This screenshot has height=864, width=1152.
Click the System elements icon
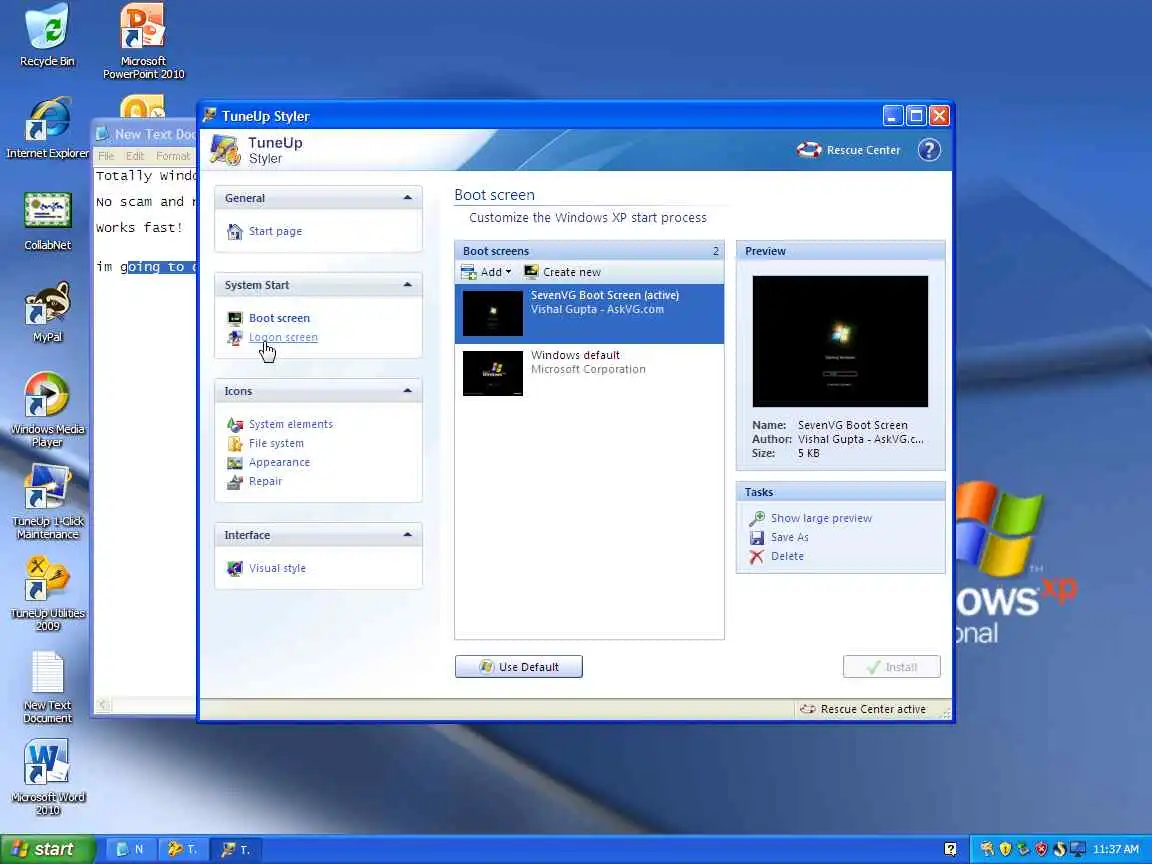point(235,424)
